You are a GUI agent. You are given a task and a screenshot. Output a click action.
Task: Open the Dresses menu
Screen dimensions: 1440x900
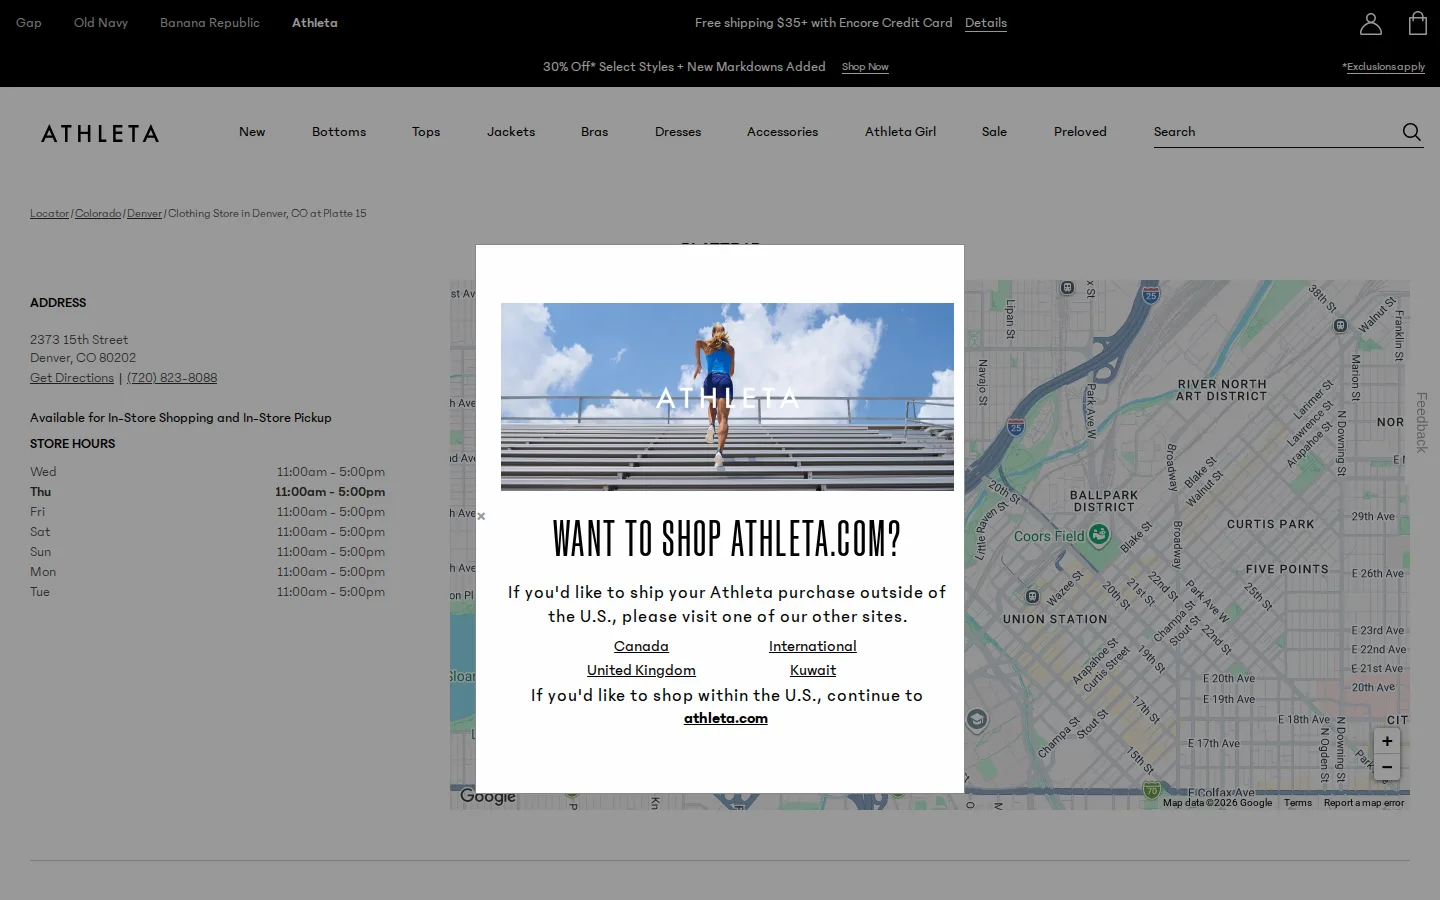(x=678, y=132)
